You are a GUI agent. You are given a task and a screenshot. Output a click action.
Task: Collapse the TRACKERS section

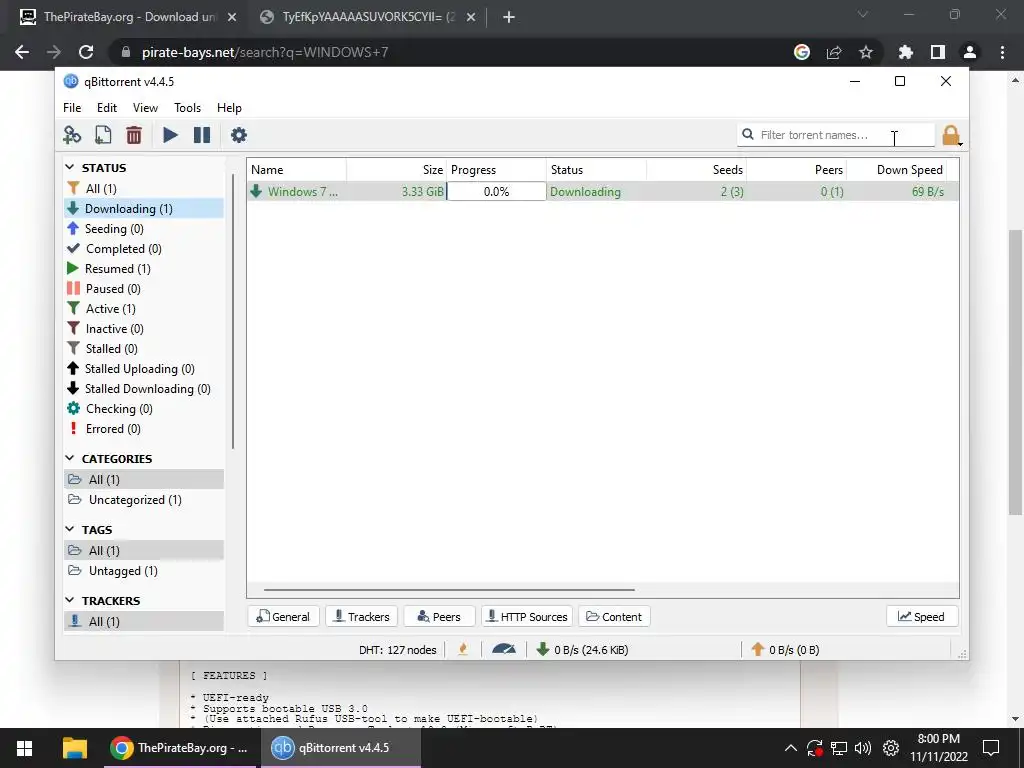70,600
